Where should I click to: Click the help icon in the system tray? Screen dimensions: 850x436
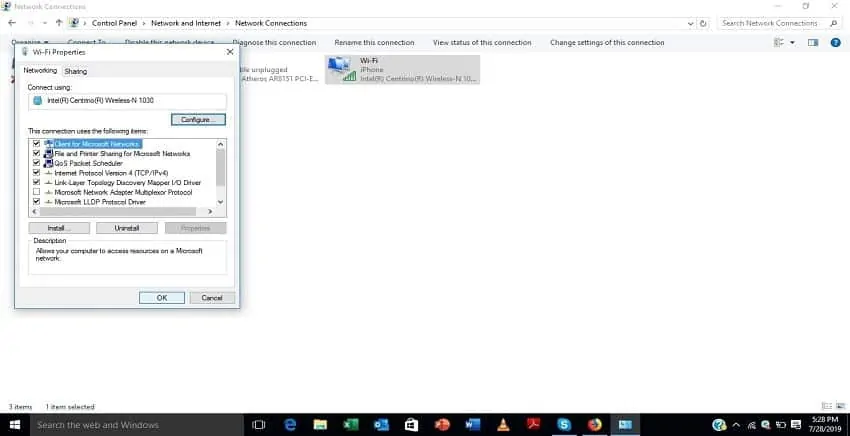(x=719, y=425)
